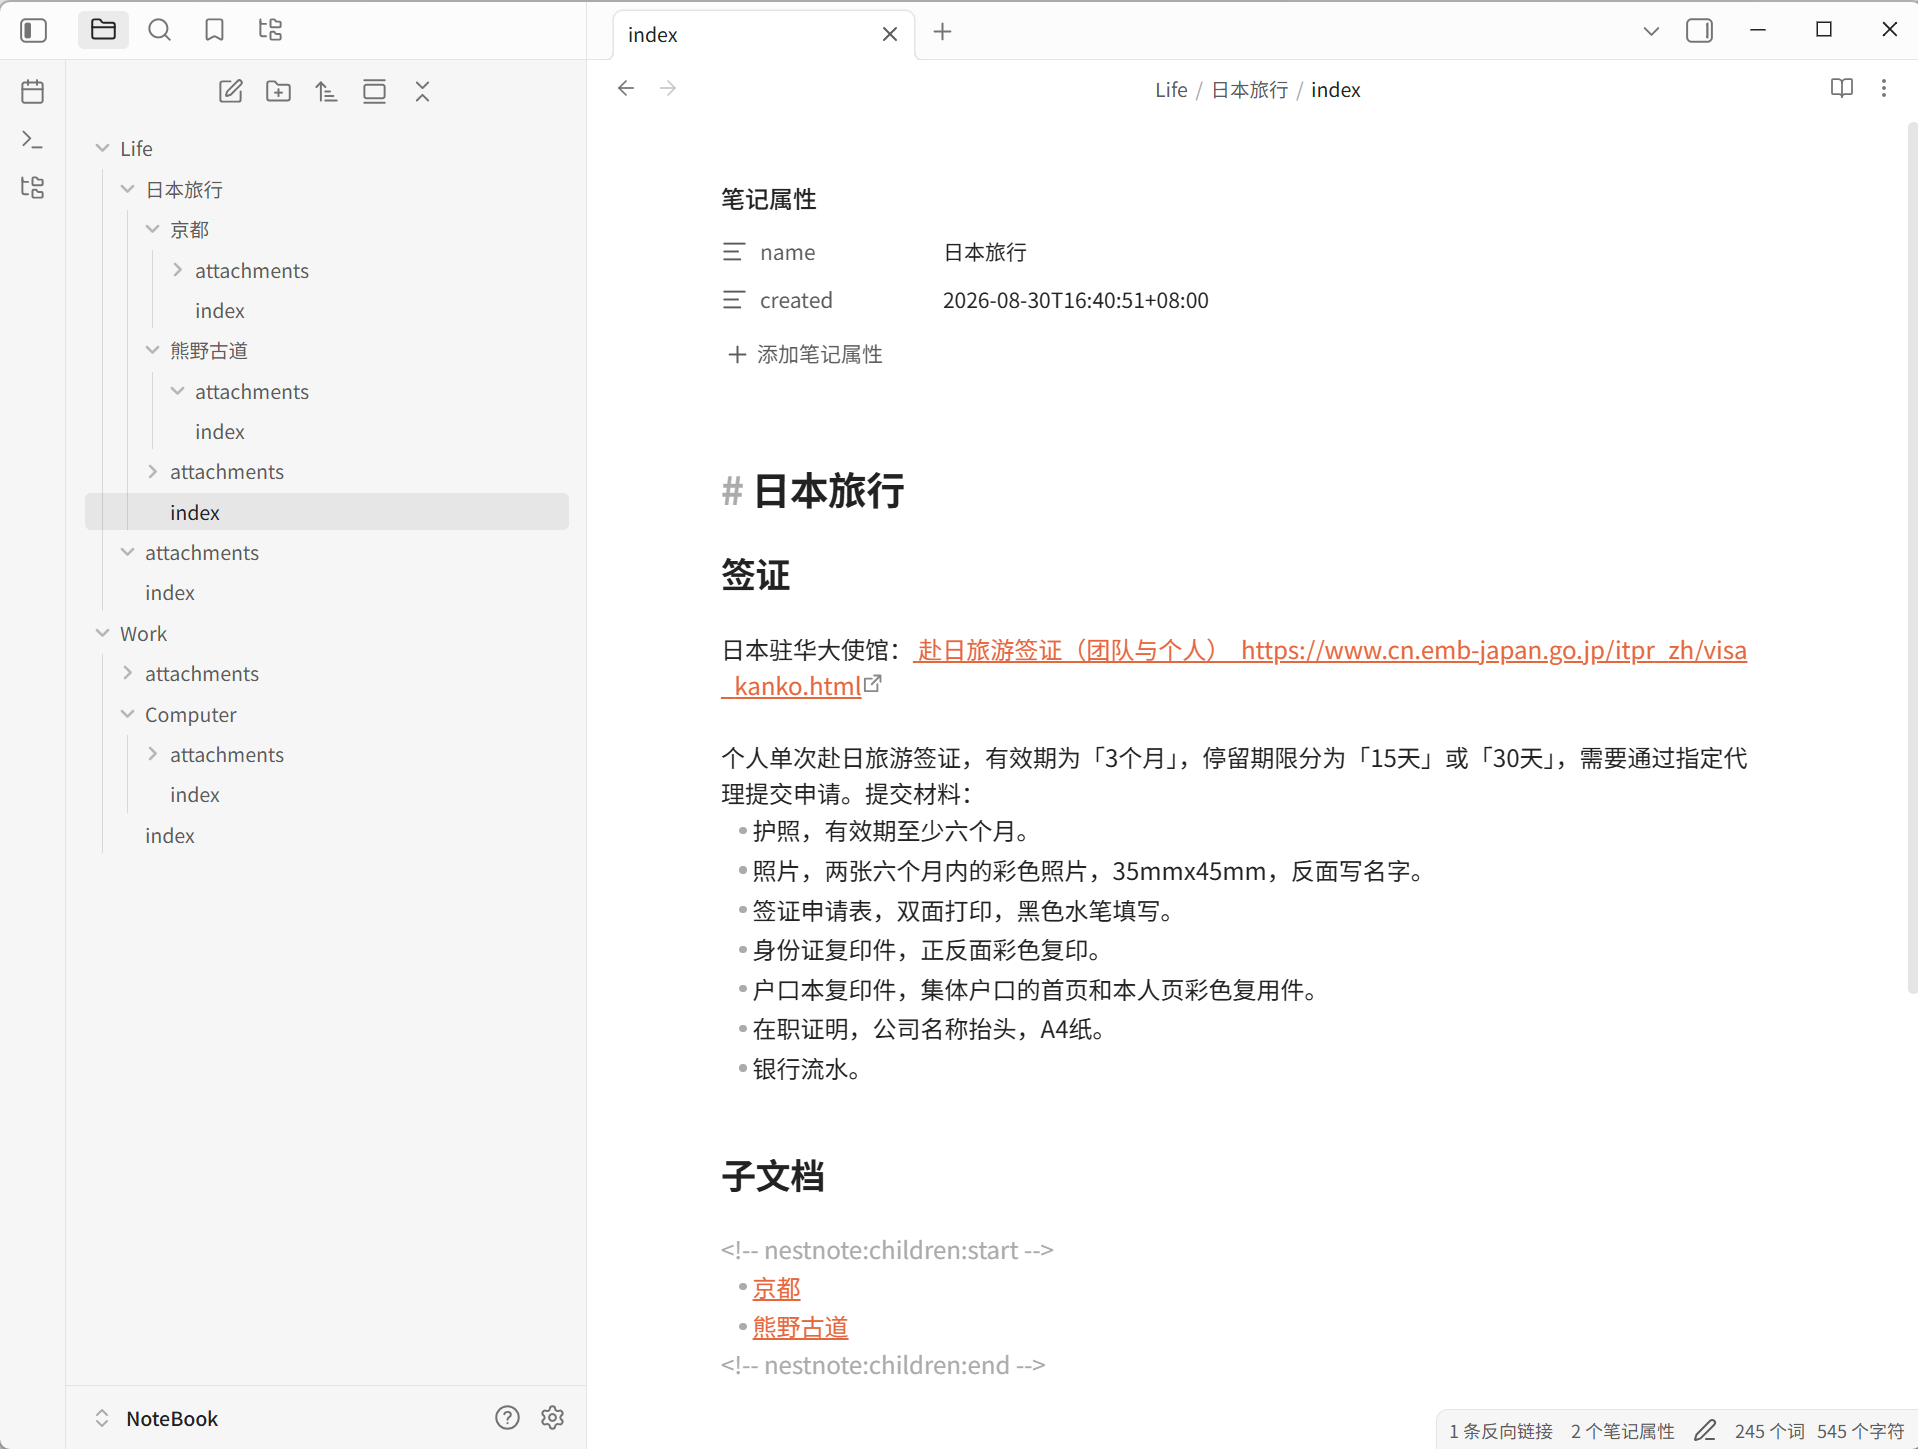
Task: Create a new note
Action: [231, 92]
